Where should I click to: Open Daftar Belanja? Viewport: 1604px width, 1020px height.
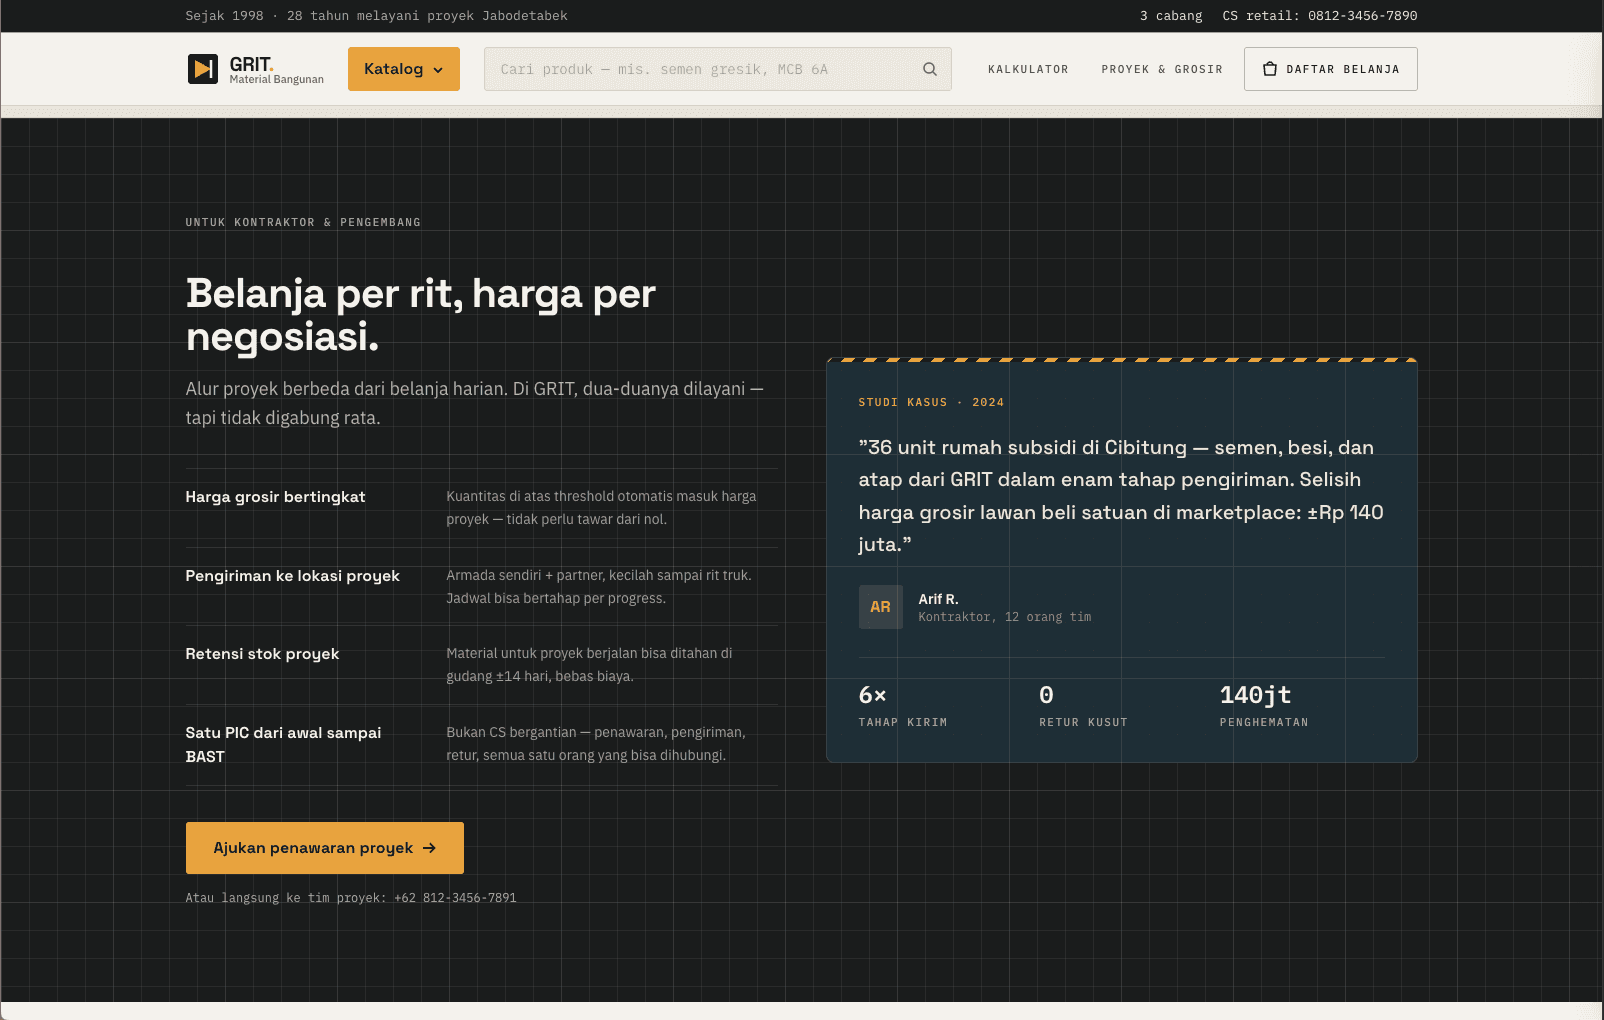(1330, 69)
